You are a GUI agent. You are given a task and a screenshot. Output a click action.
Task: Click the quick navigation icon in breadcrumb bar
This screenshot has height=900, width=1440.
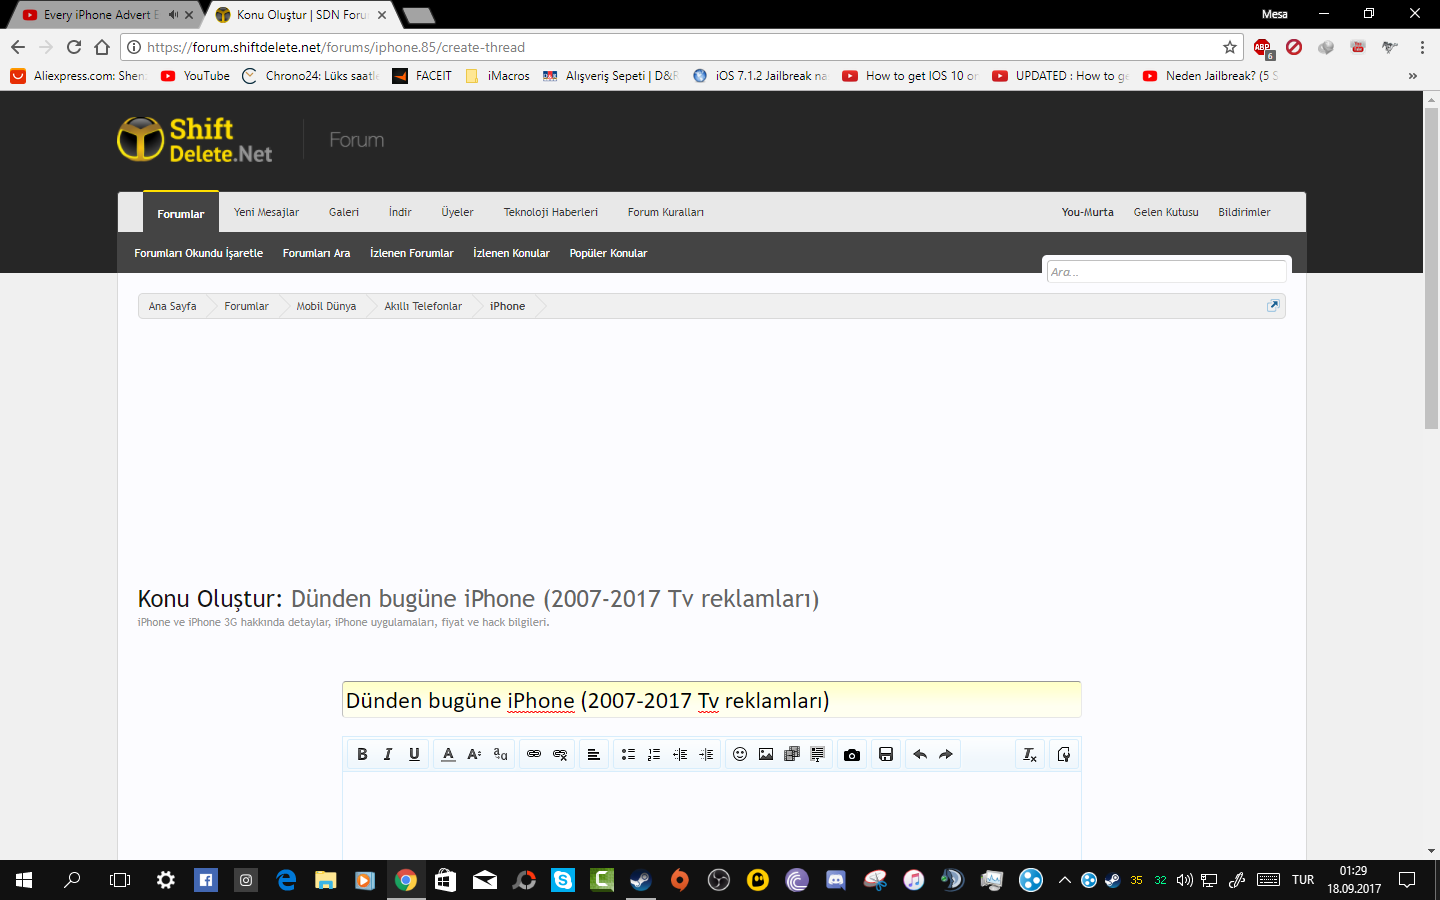click(x=1273, y=306)
